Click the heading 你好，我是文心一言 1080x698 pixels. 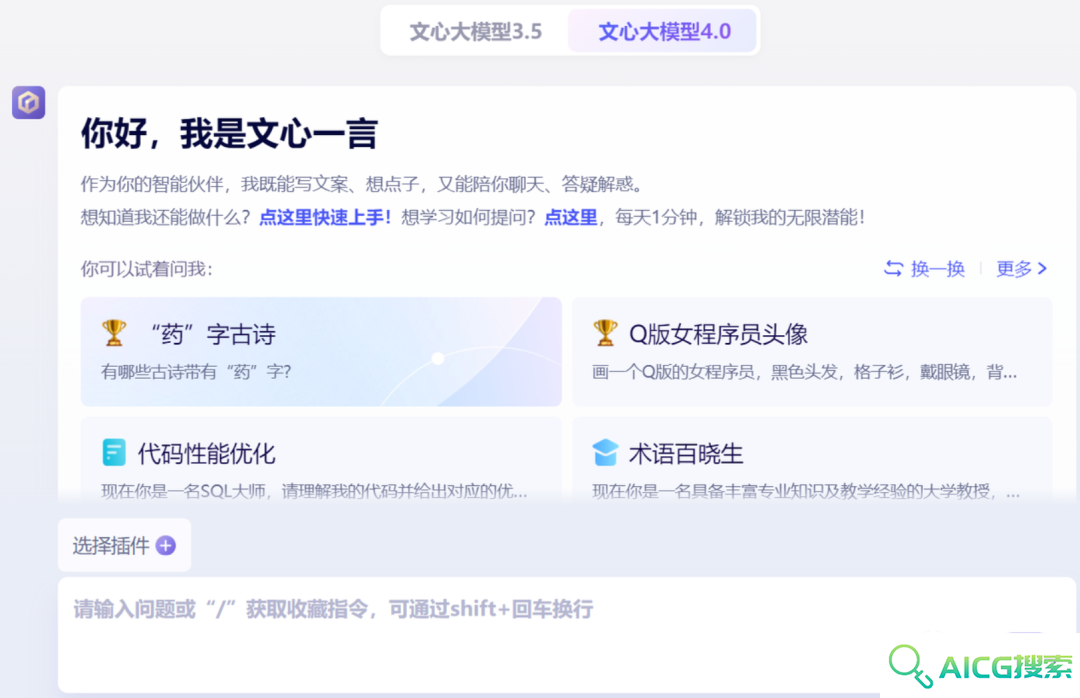(229, 134)
